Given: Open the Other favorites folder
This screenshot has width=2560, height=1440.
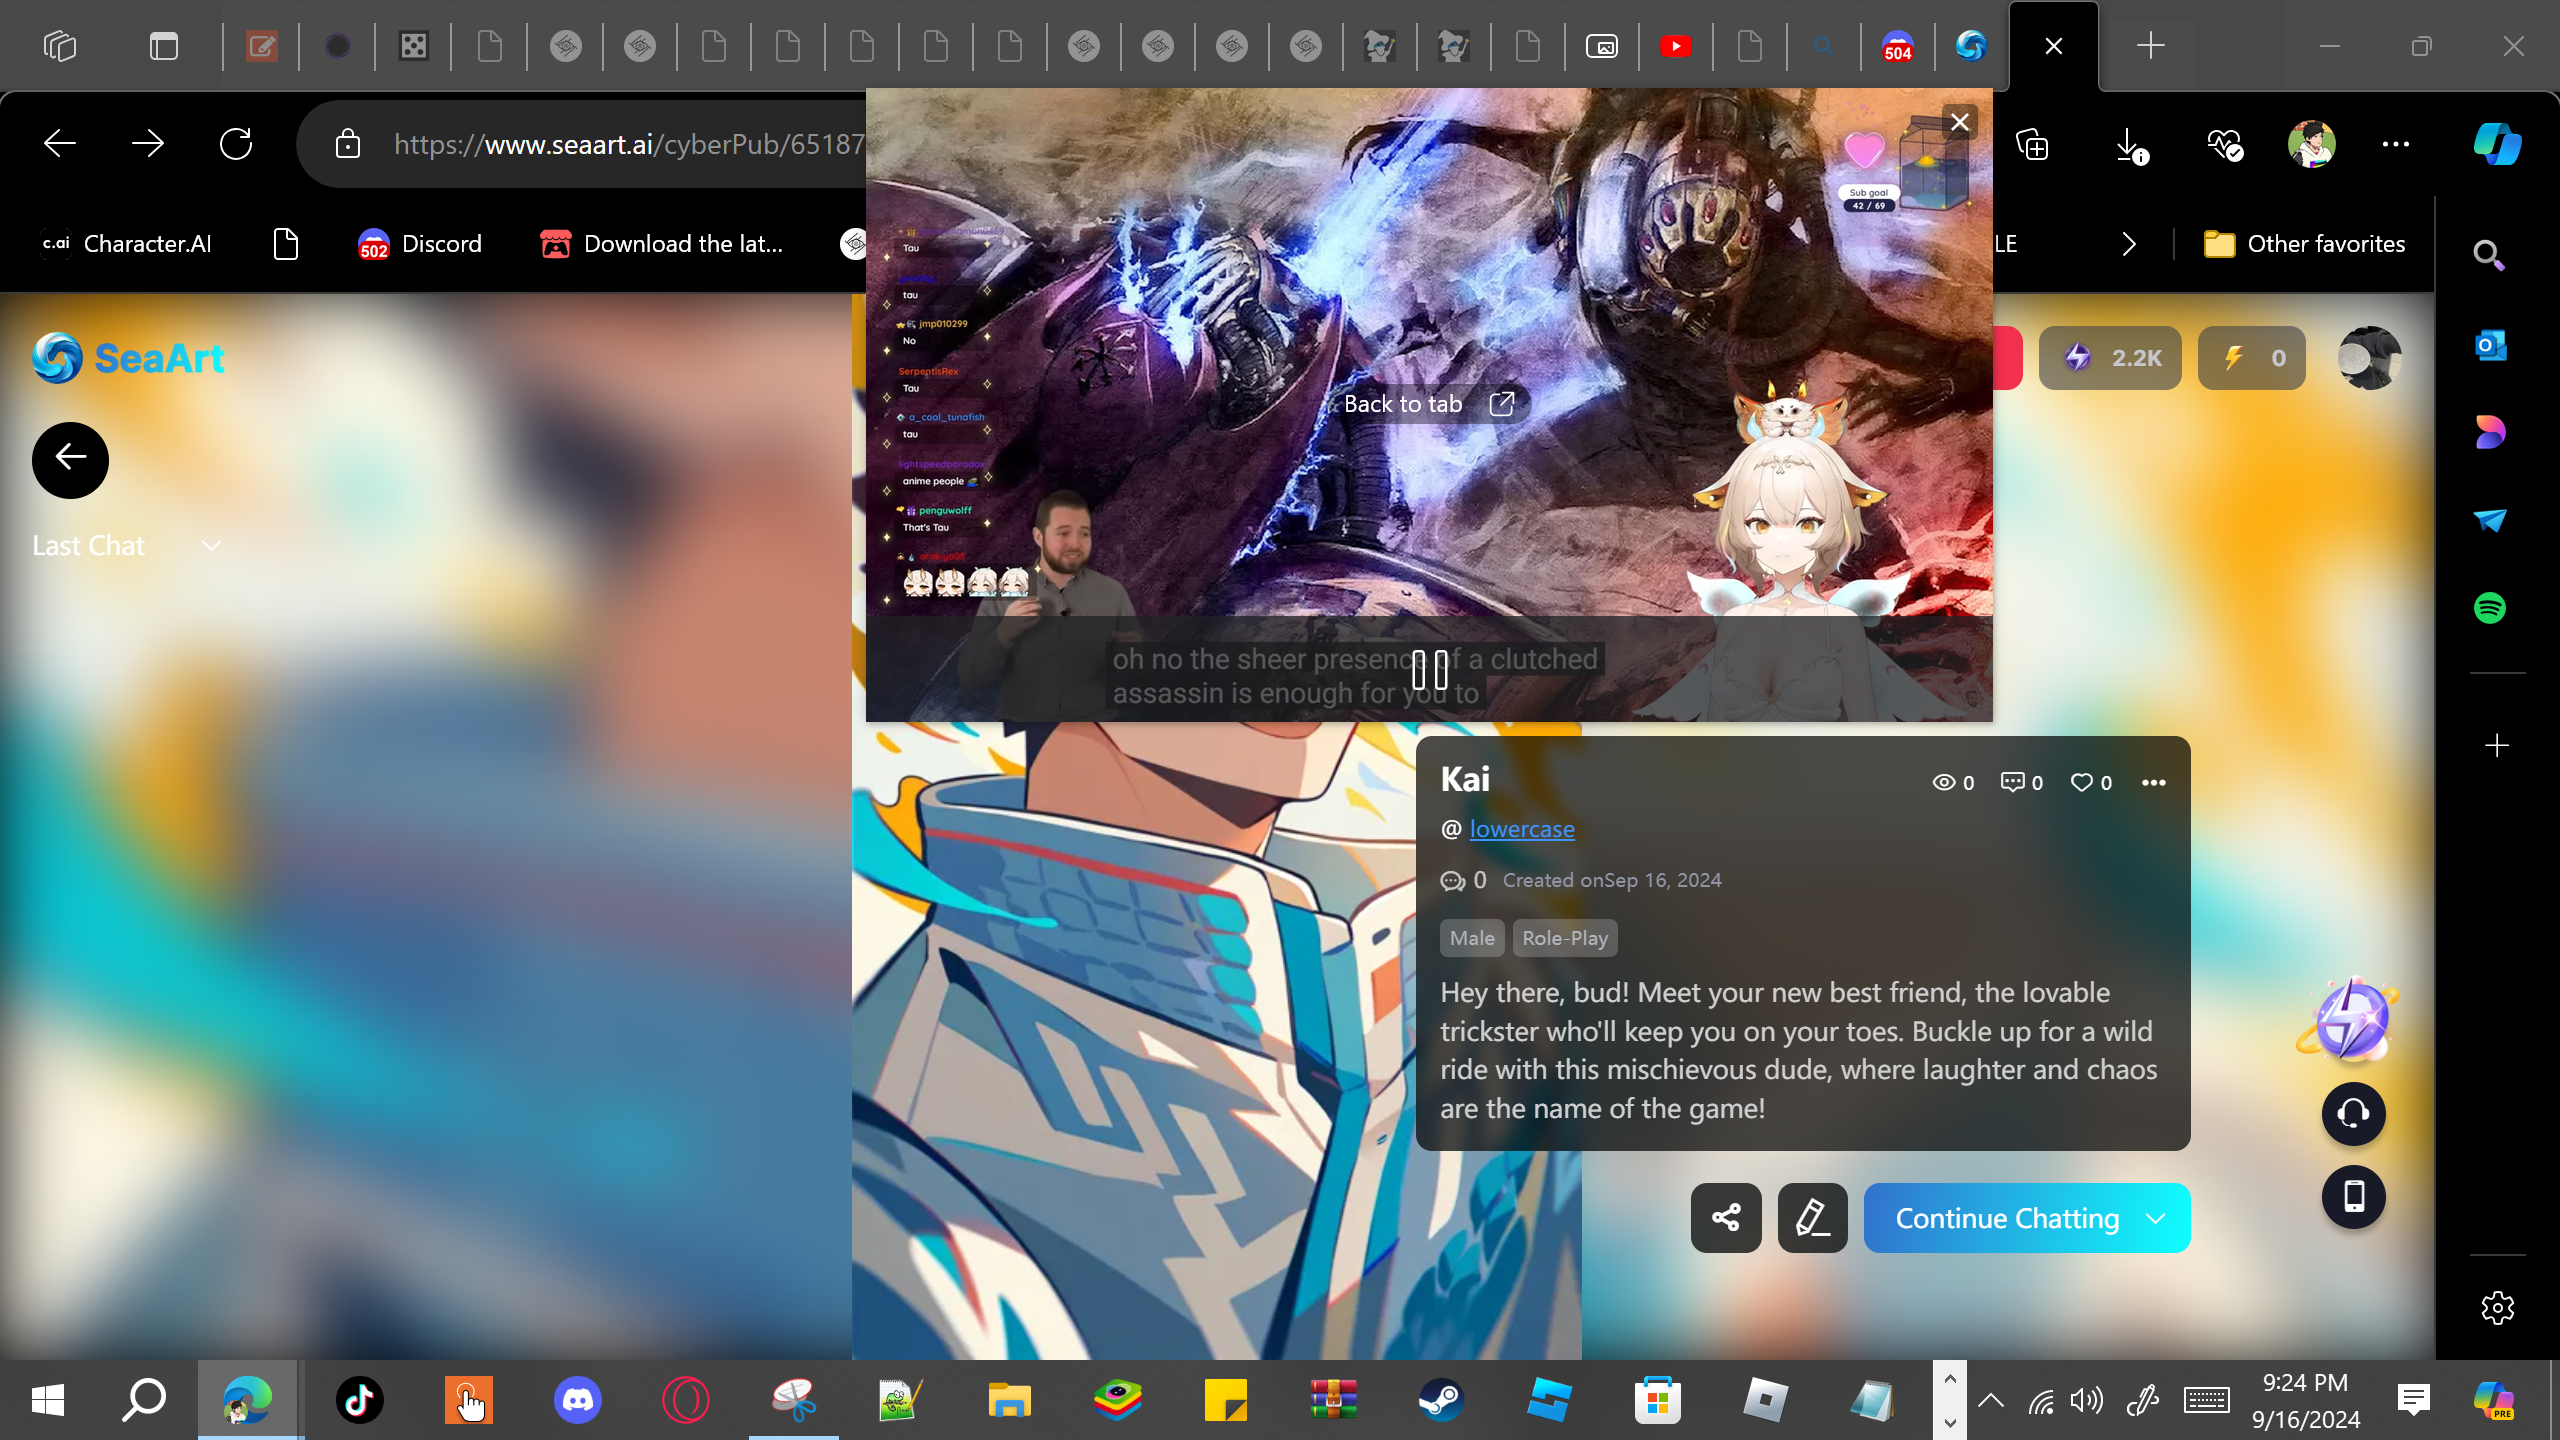Looking at the screenshot, I should [2305, 244].
